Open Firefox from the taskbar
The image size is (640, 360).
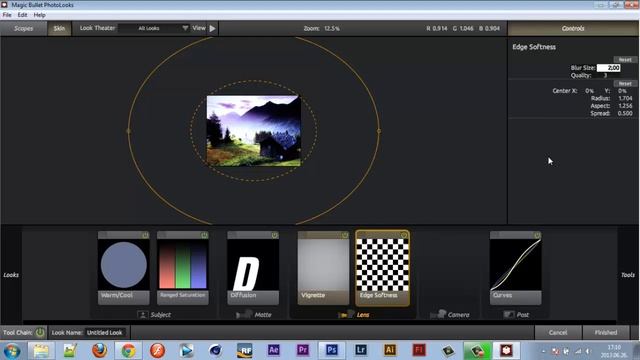(x=99, y=351)
